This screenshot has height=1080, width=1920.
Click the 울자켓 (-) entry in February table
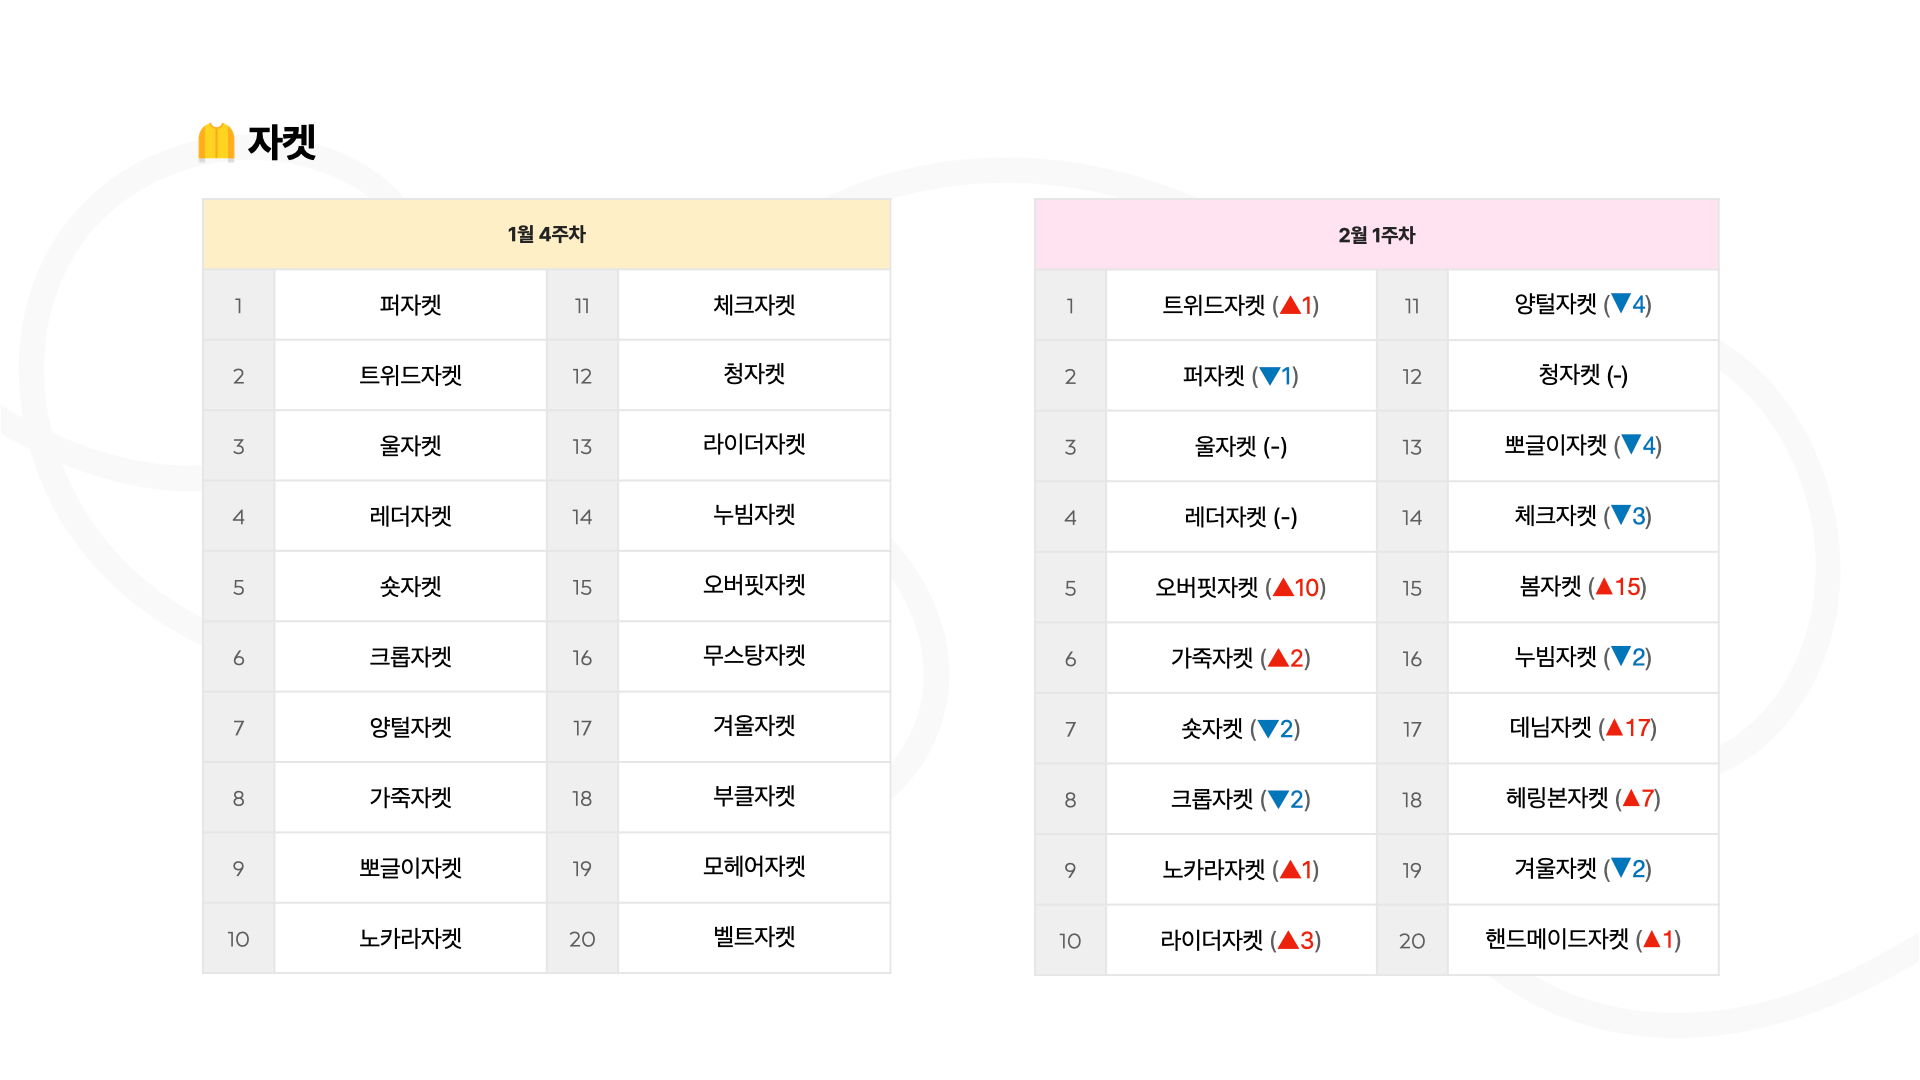(1241, 447)
